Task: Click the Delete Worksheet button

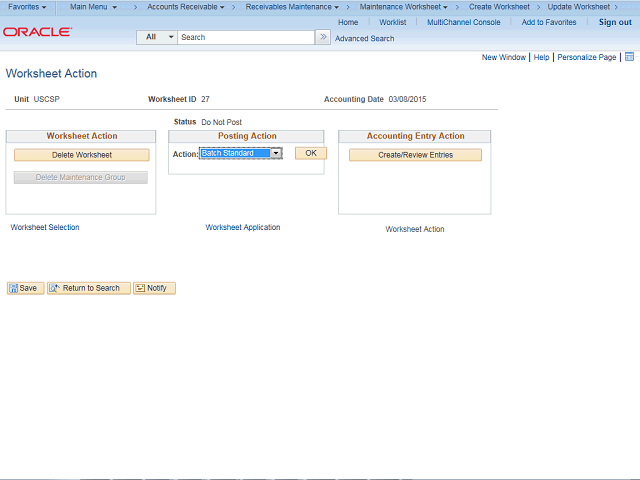Action: pyautogui.click(x=82, y=155)
